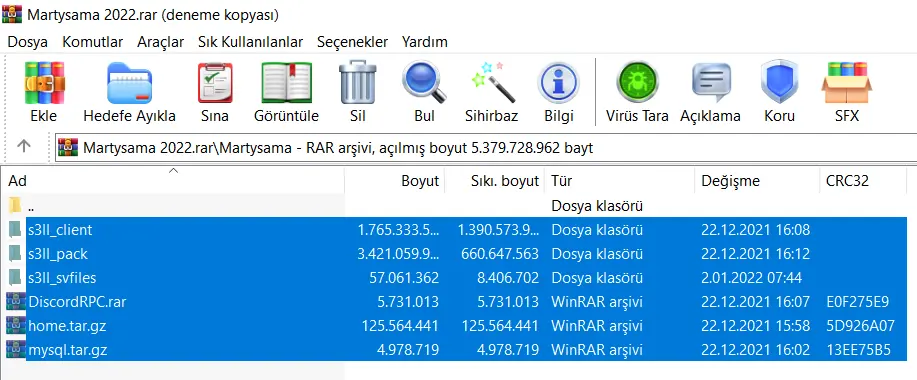Open the Dosya menu

click(27, 42)
